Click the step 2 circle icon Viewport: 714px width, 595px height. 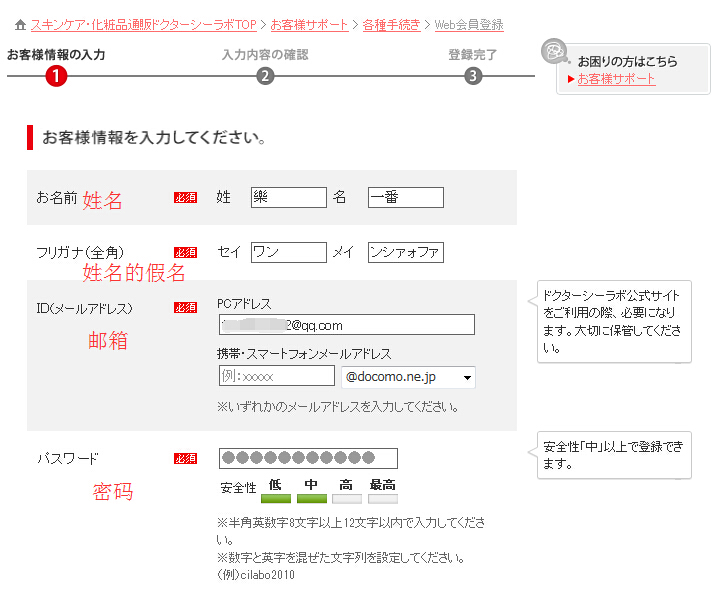click(265, 77)
